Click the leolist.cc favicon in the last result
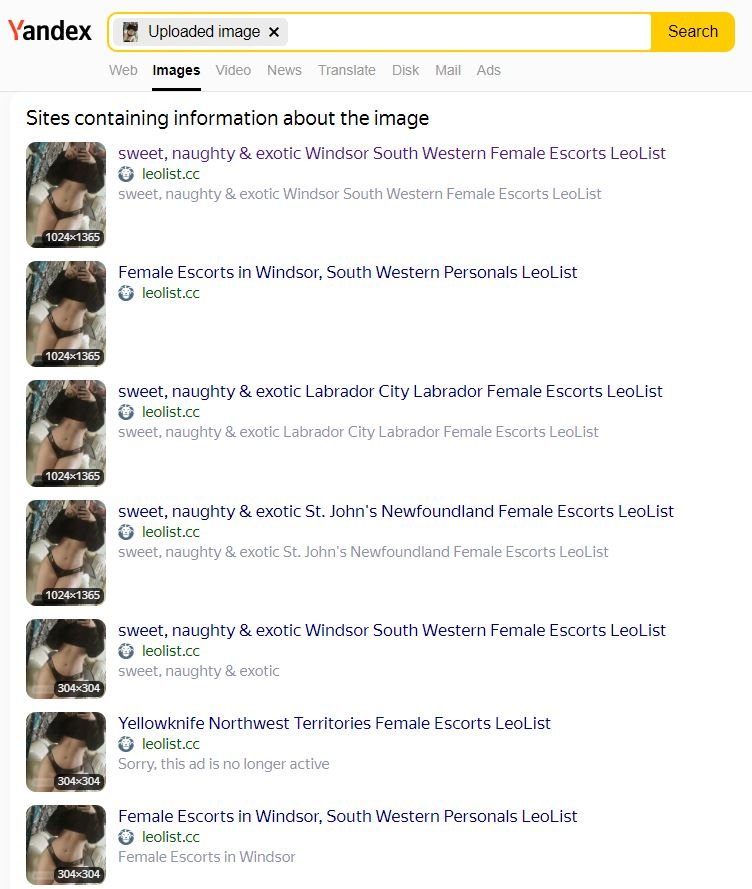The height and width of the screenshot is (889, 752). point(126,837)
